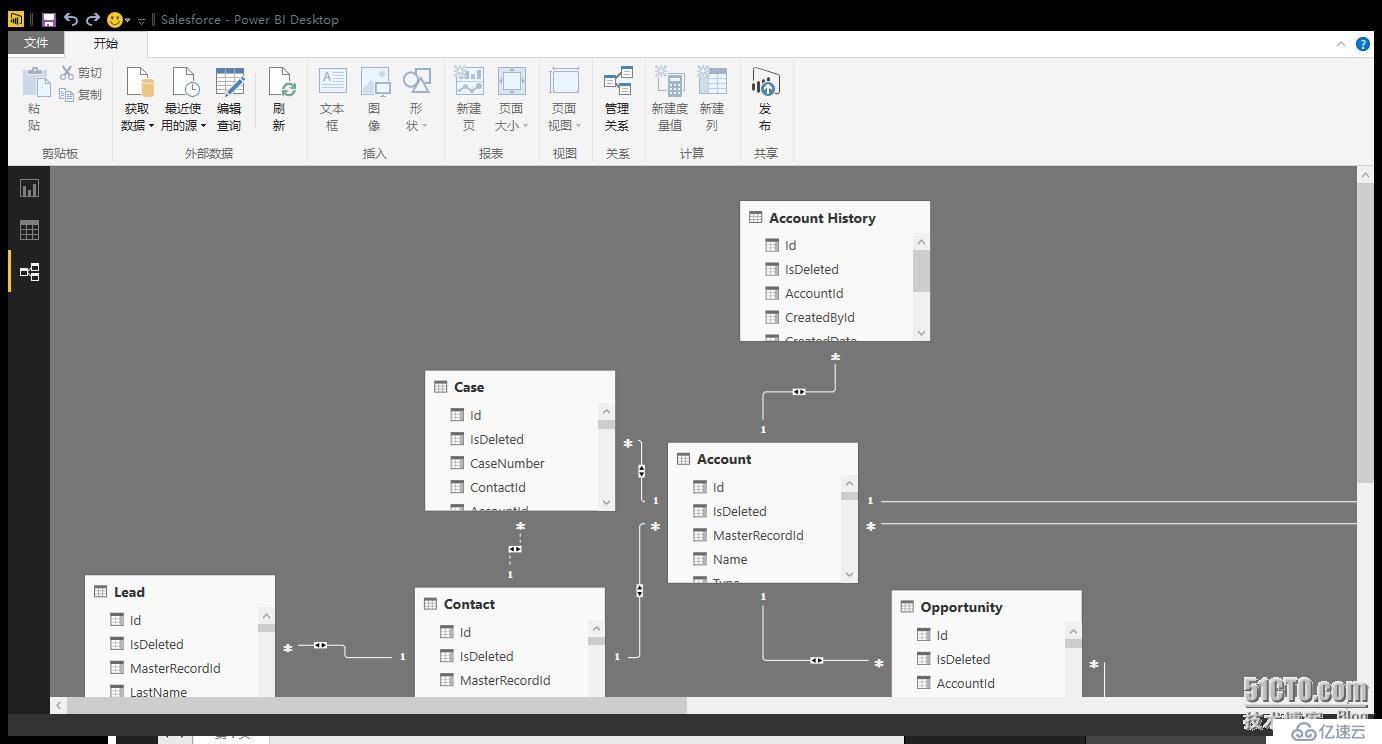
Task: Click the scroll-down arrow in Account History table
Action: pos(921,333)
